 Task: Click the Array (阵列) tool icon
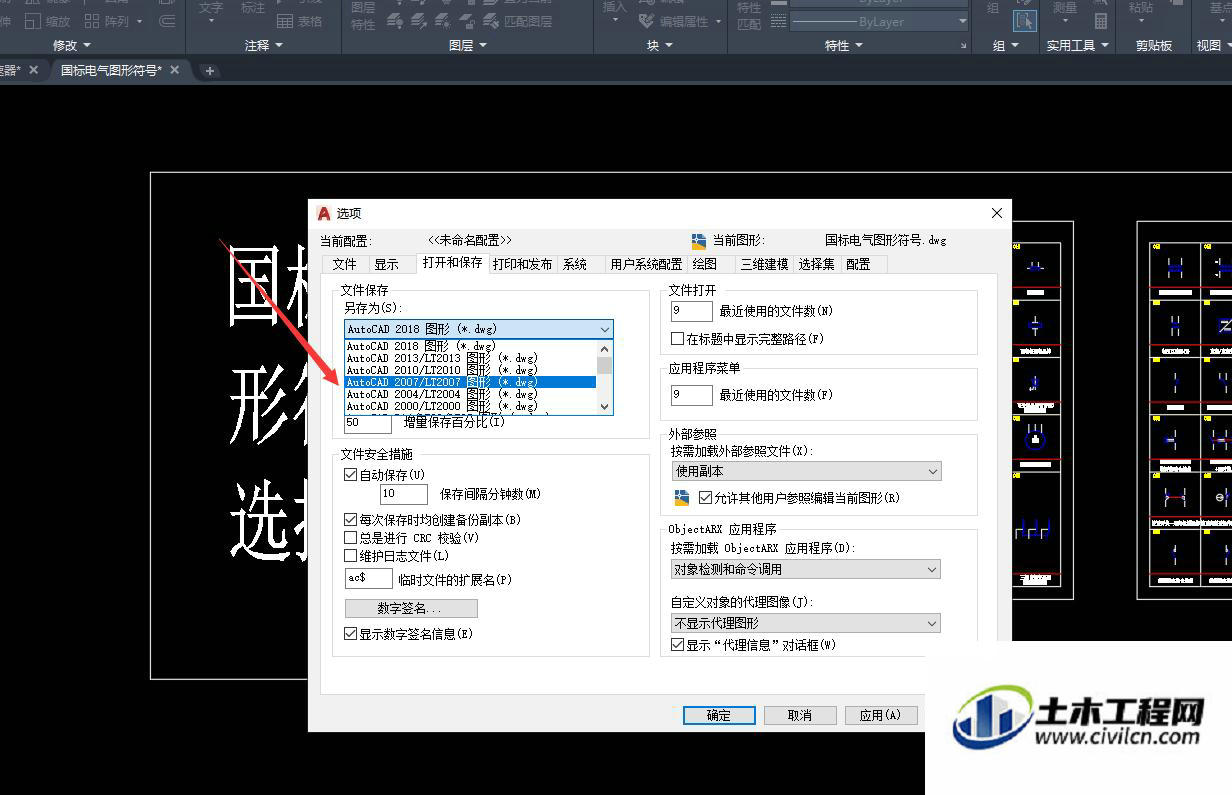(x=92, y=20)
